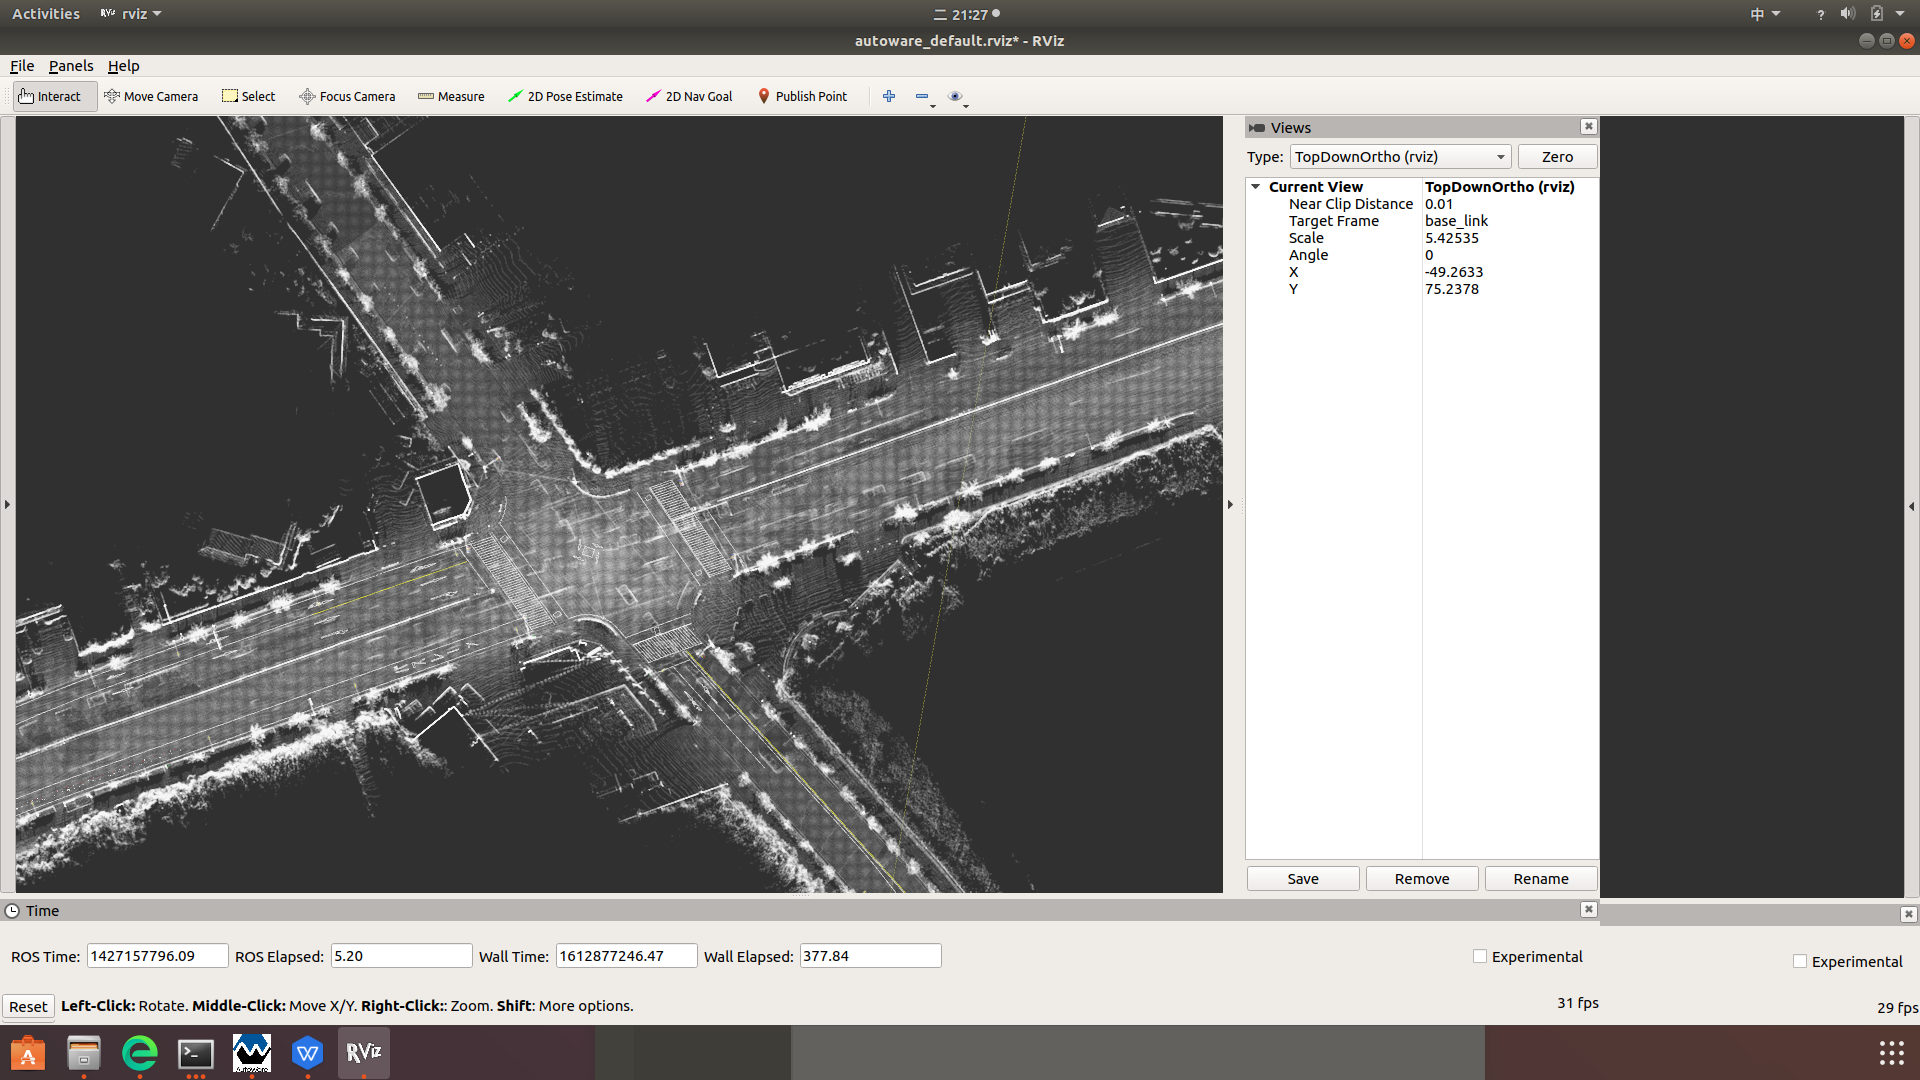Select the 2D Pose Estimate tool

pos(565,97)
